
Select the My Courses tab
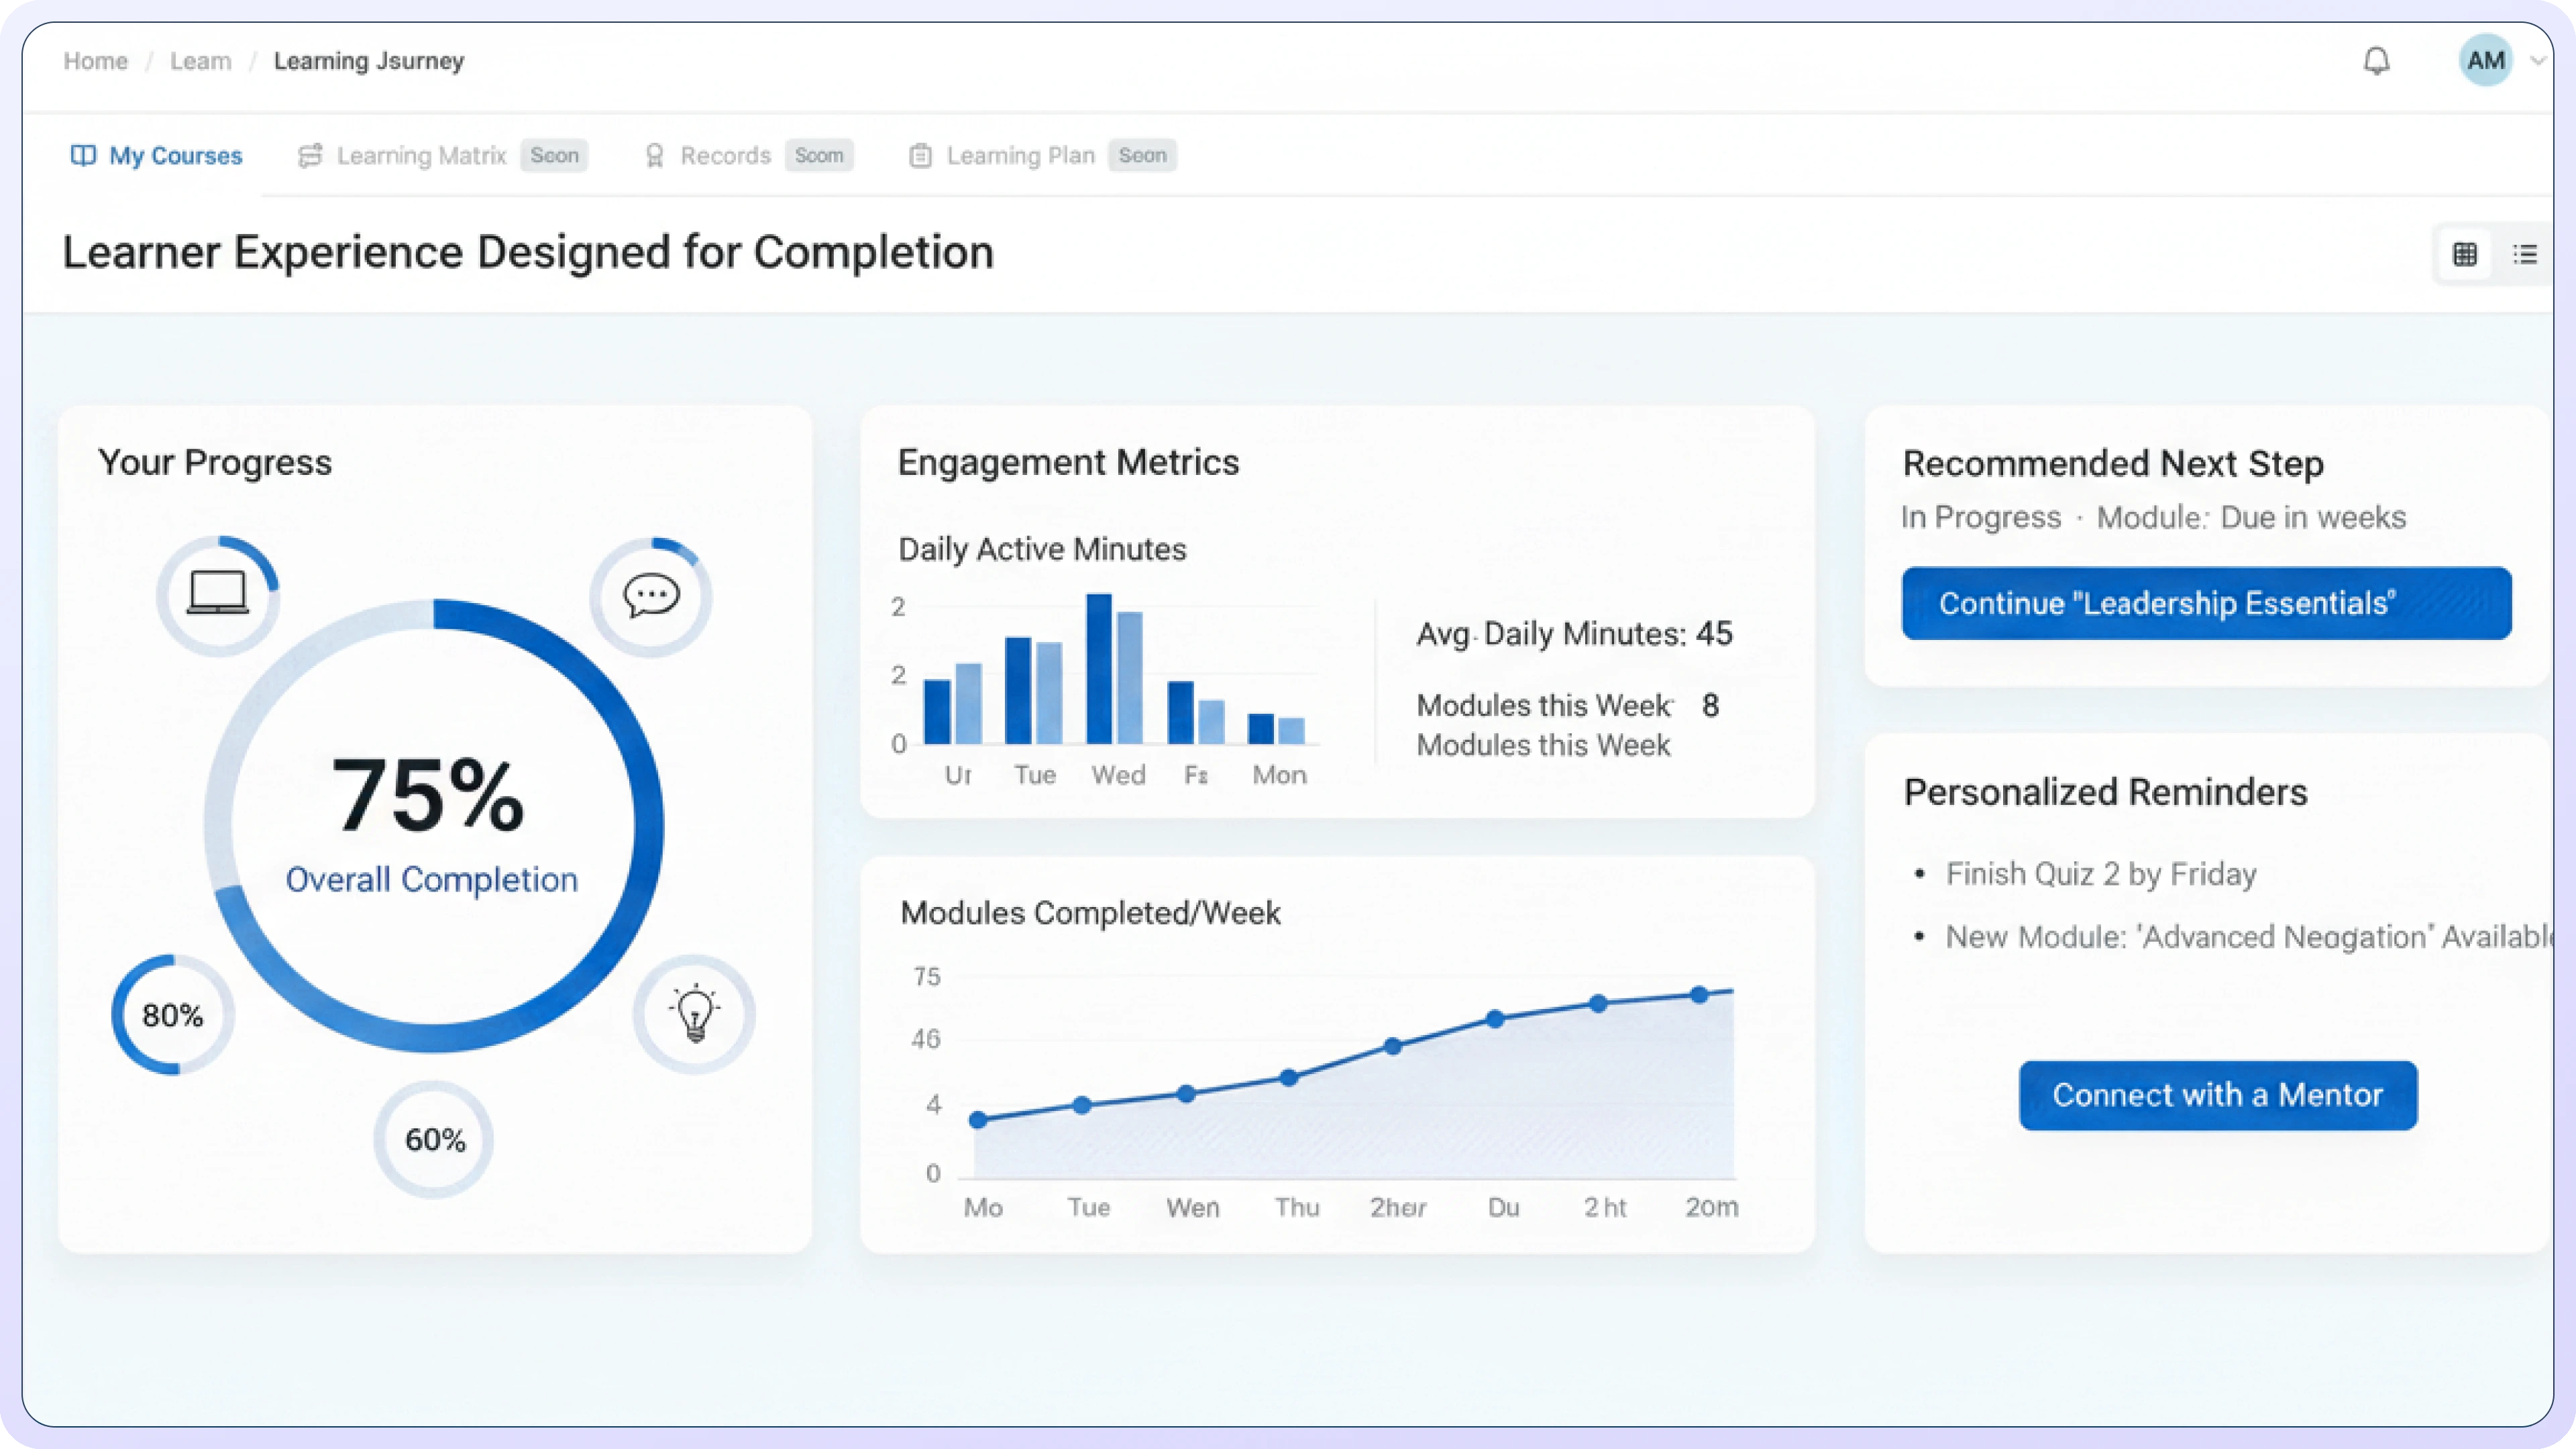tap(157, 156)
